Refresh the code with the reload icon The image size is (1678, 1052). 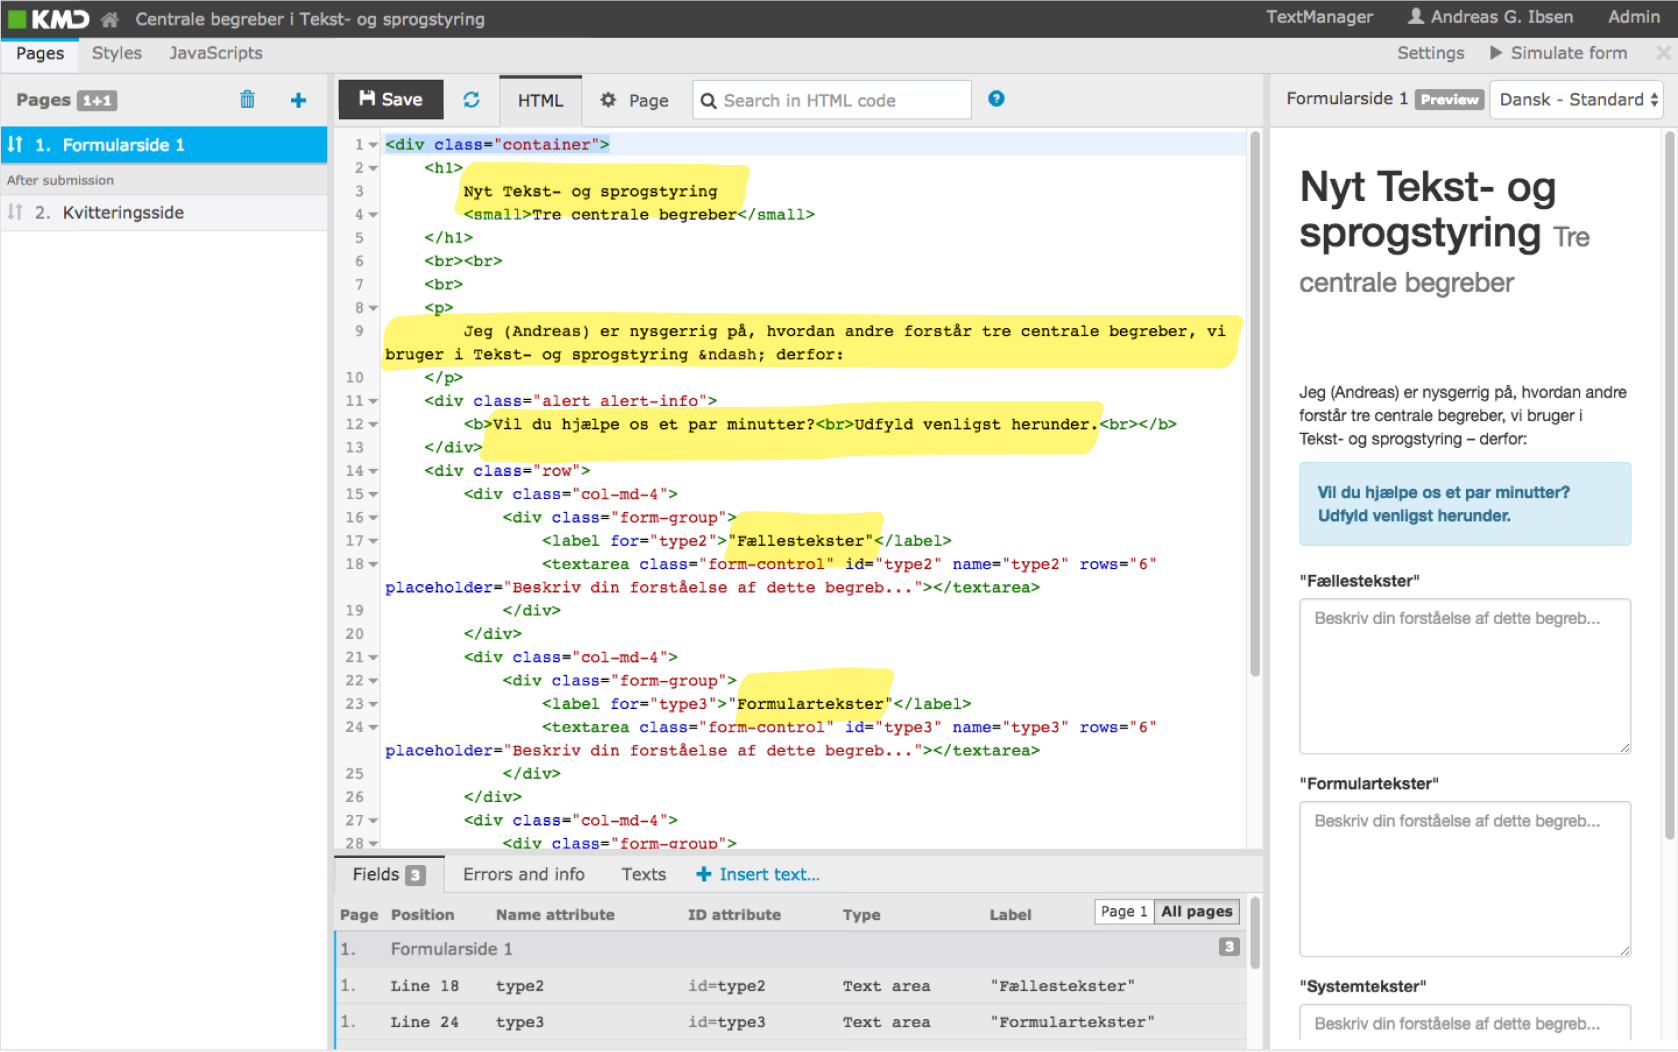click(x=471, y=99)
